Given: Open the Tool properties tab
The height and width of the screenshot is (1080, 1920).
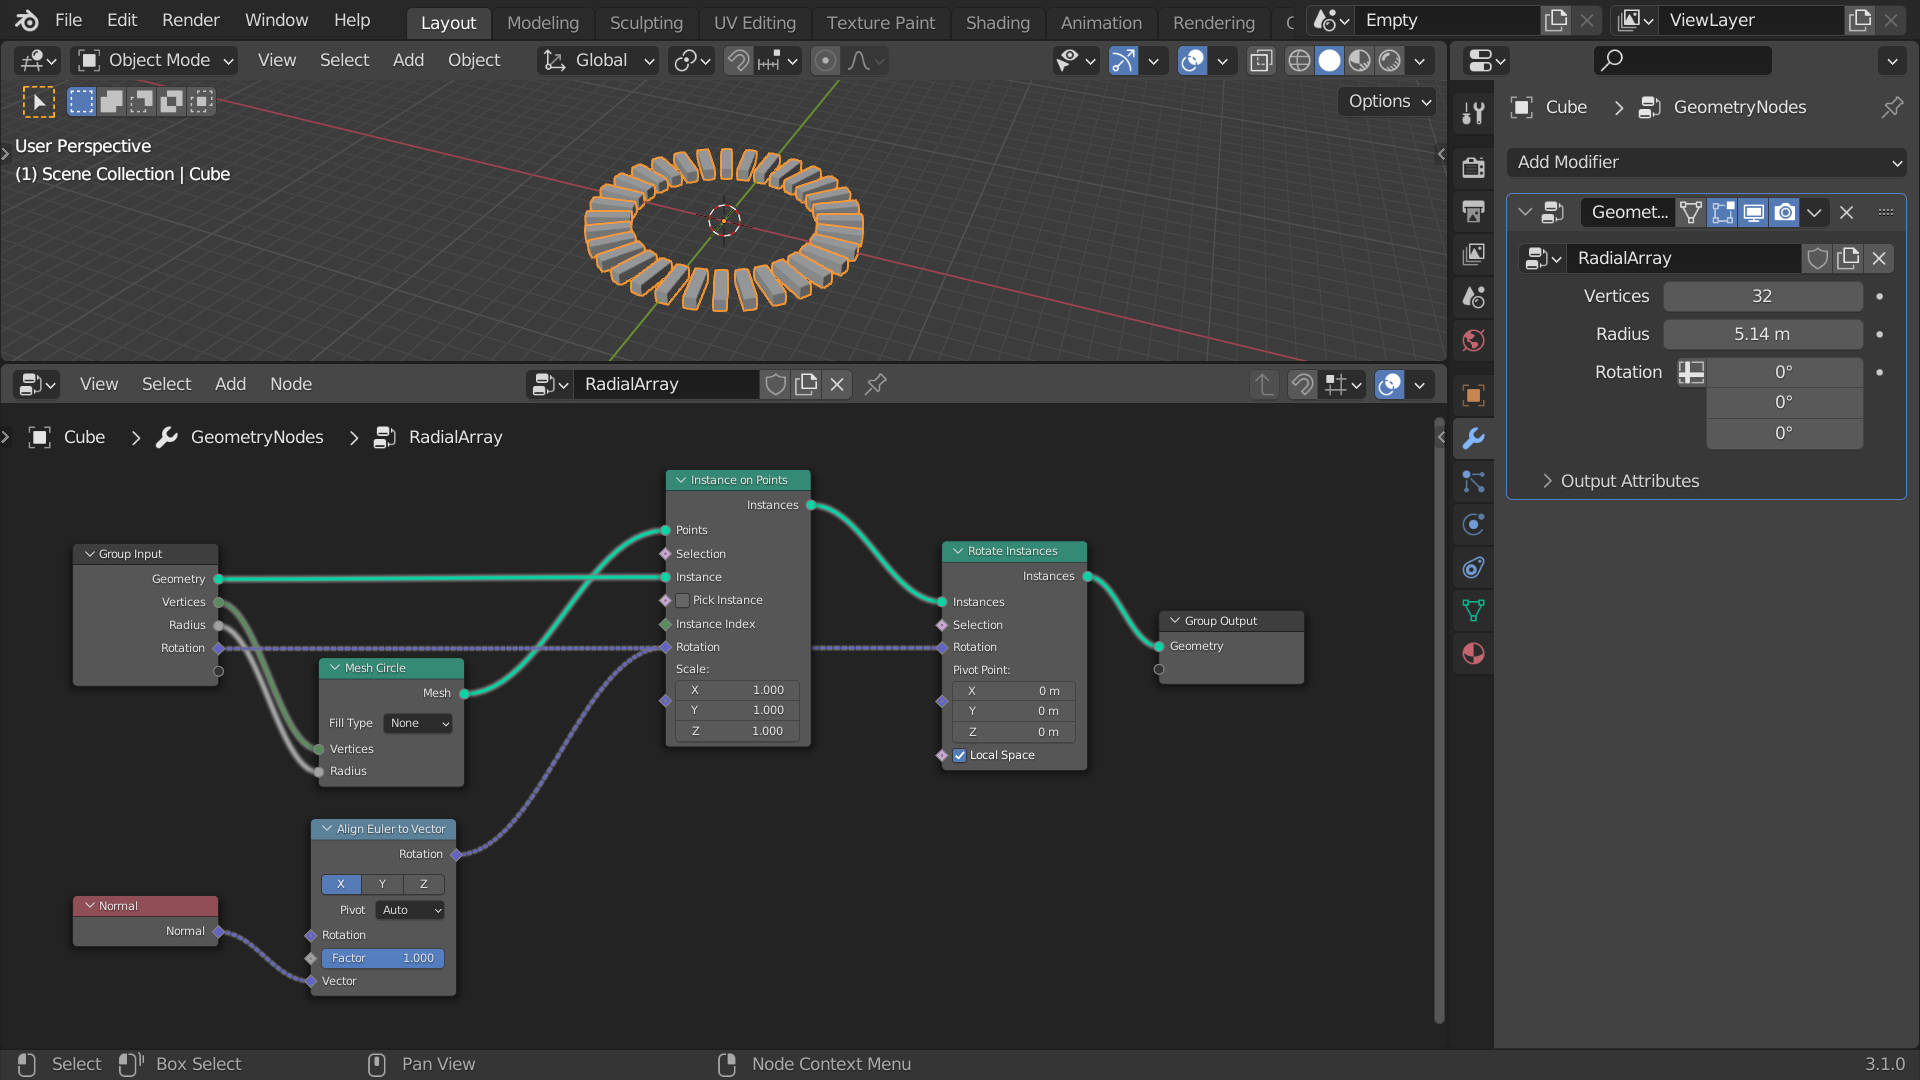Looking at the screenshot, I should tap(1473, 114).
